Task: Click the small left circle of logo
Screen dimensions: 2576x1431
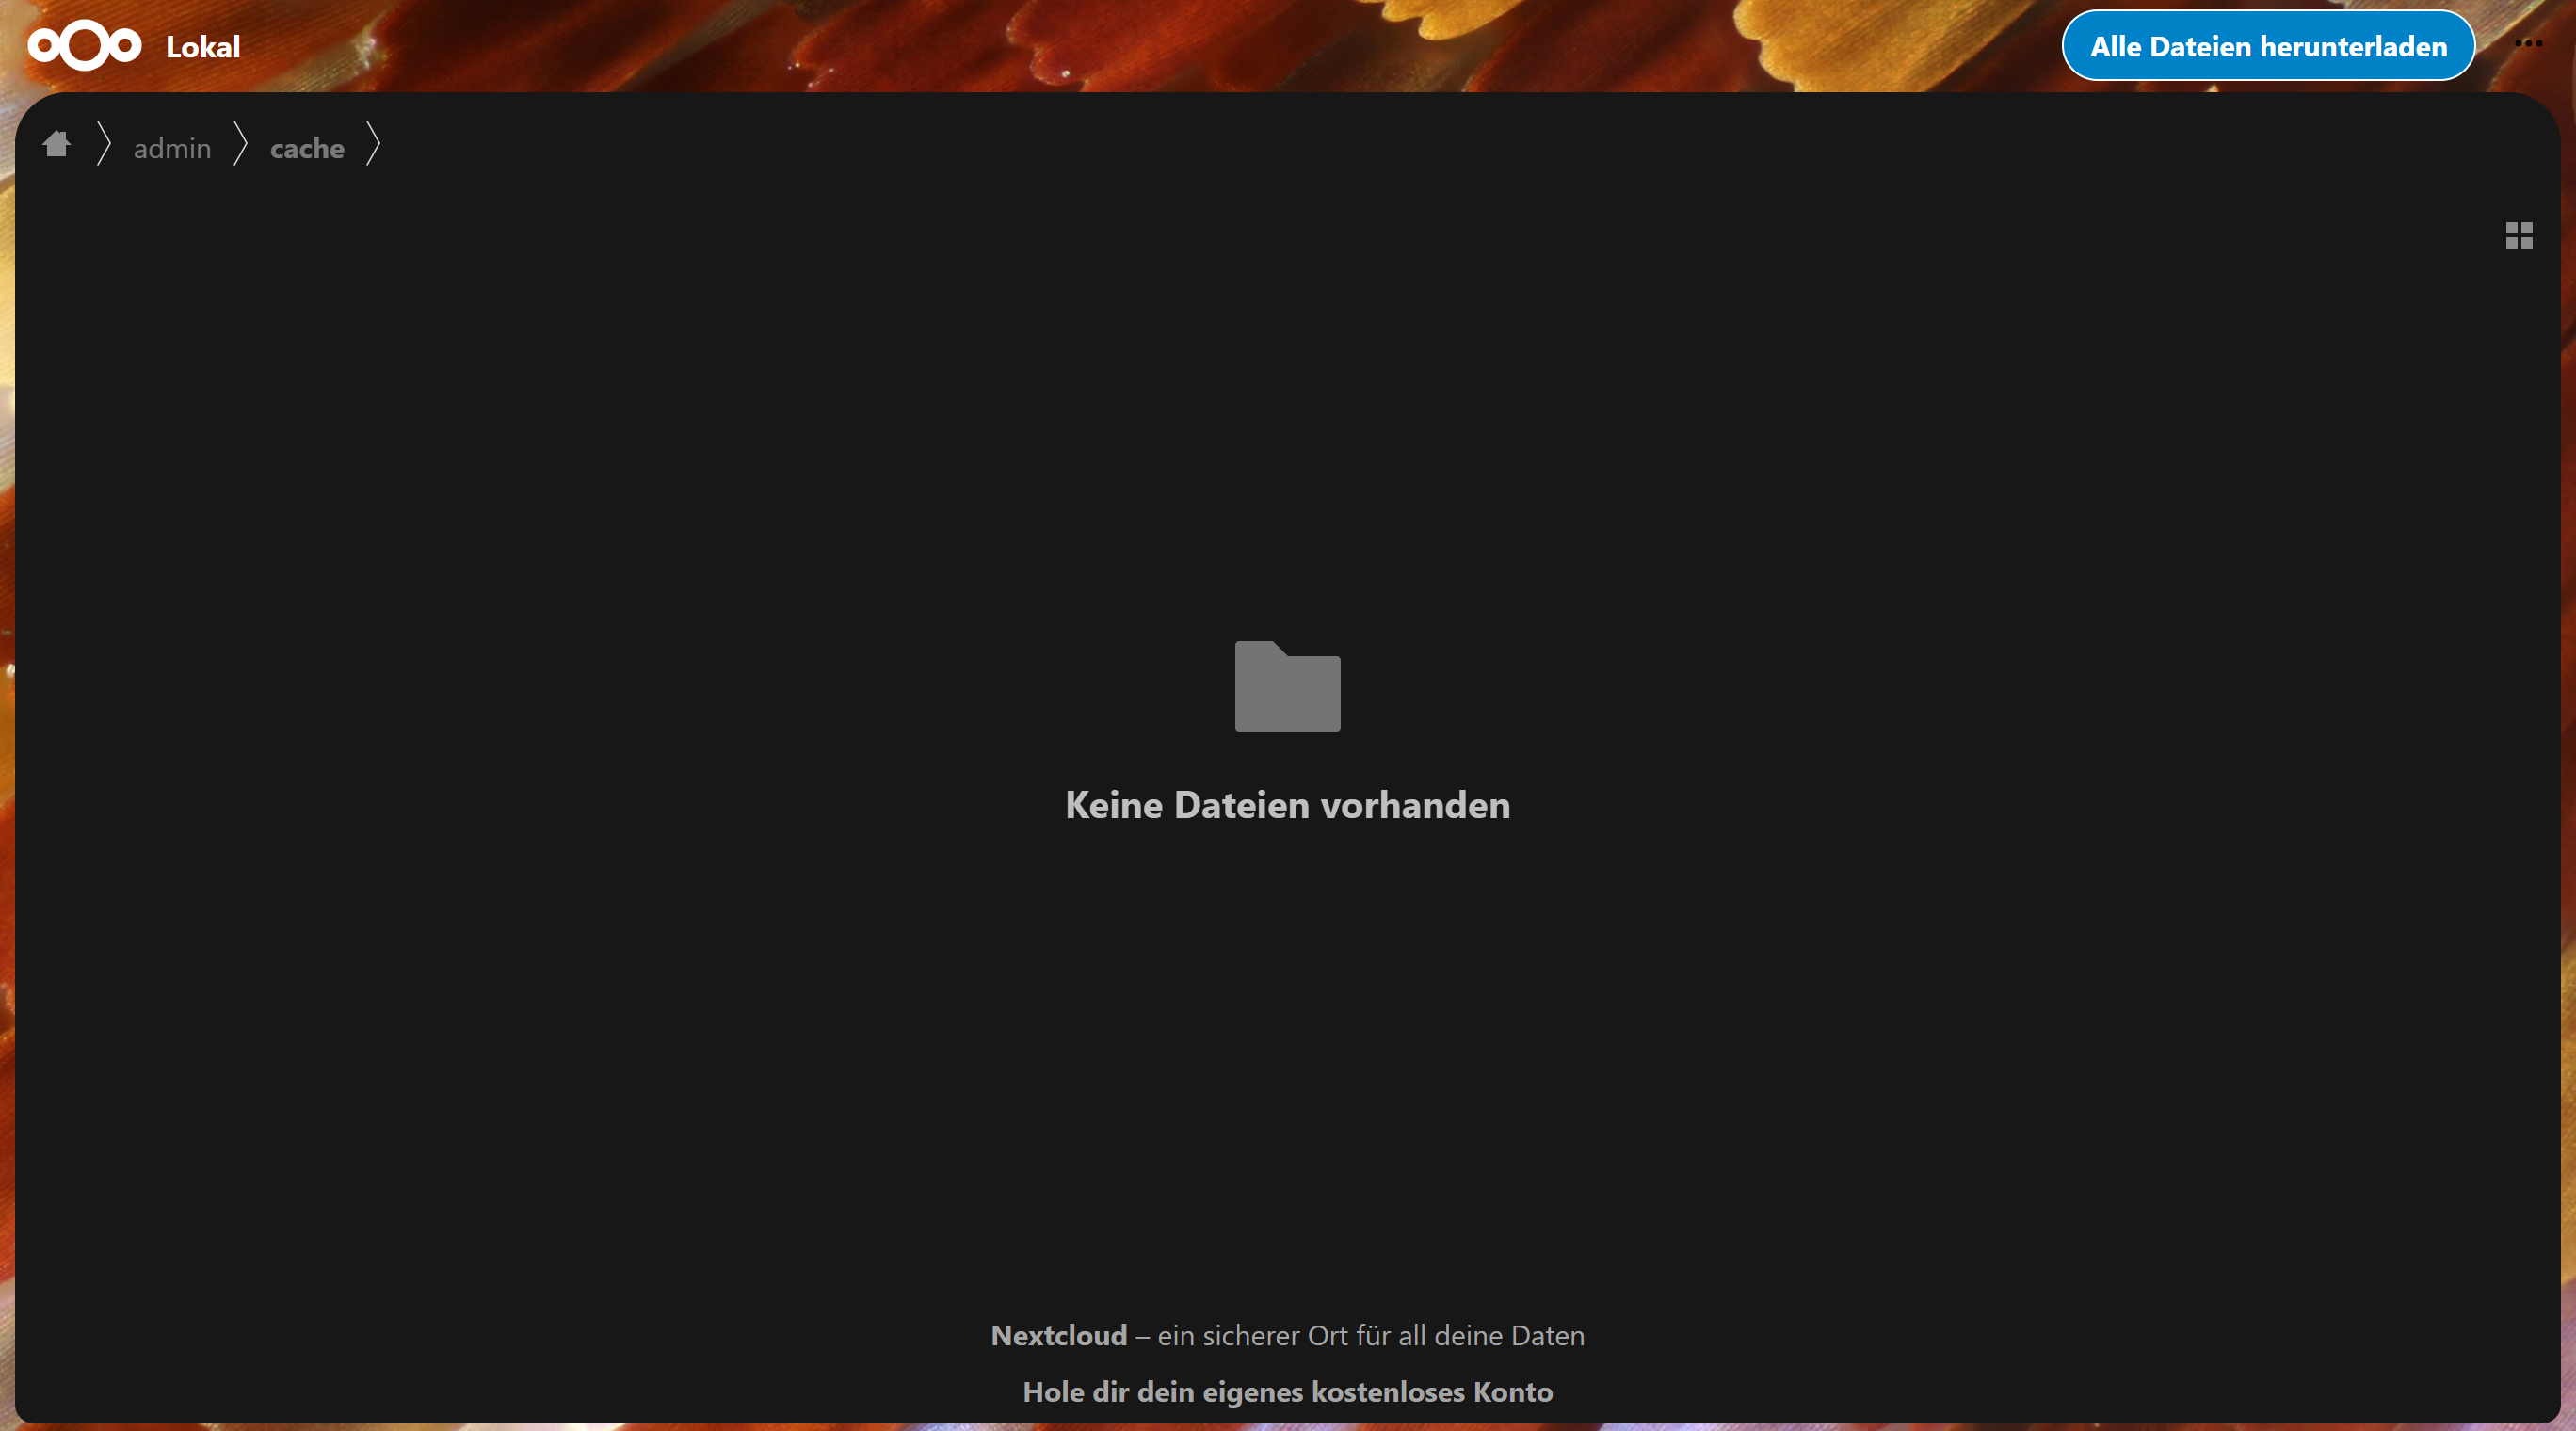Action: (44, 46)
